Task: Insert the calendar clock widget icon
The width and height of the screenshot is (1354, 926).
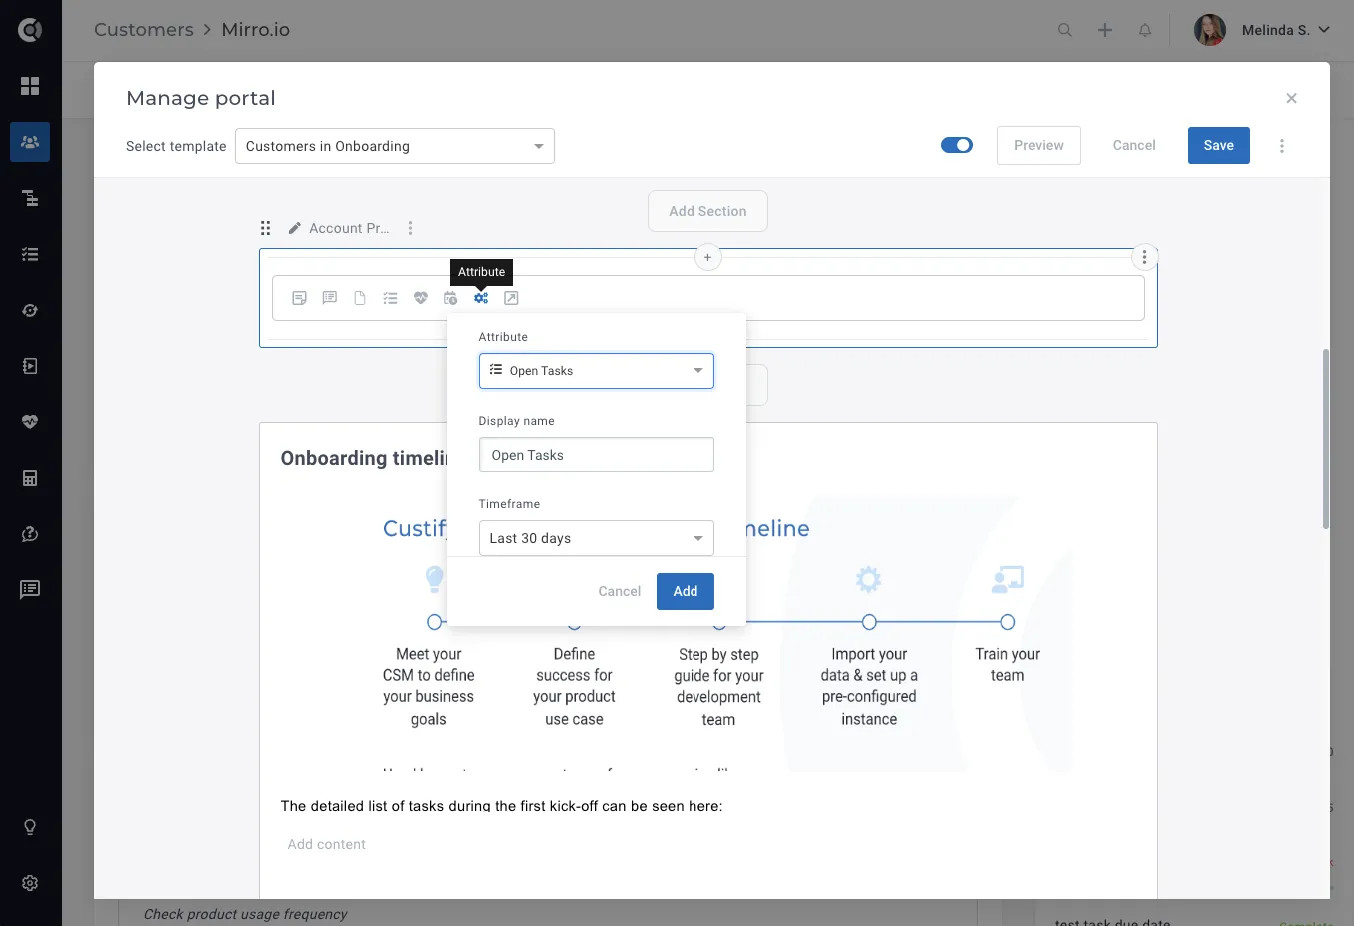Action: point(451,298)
